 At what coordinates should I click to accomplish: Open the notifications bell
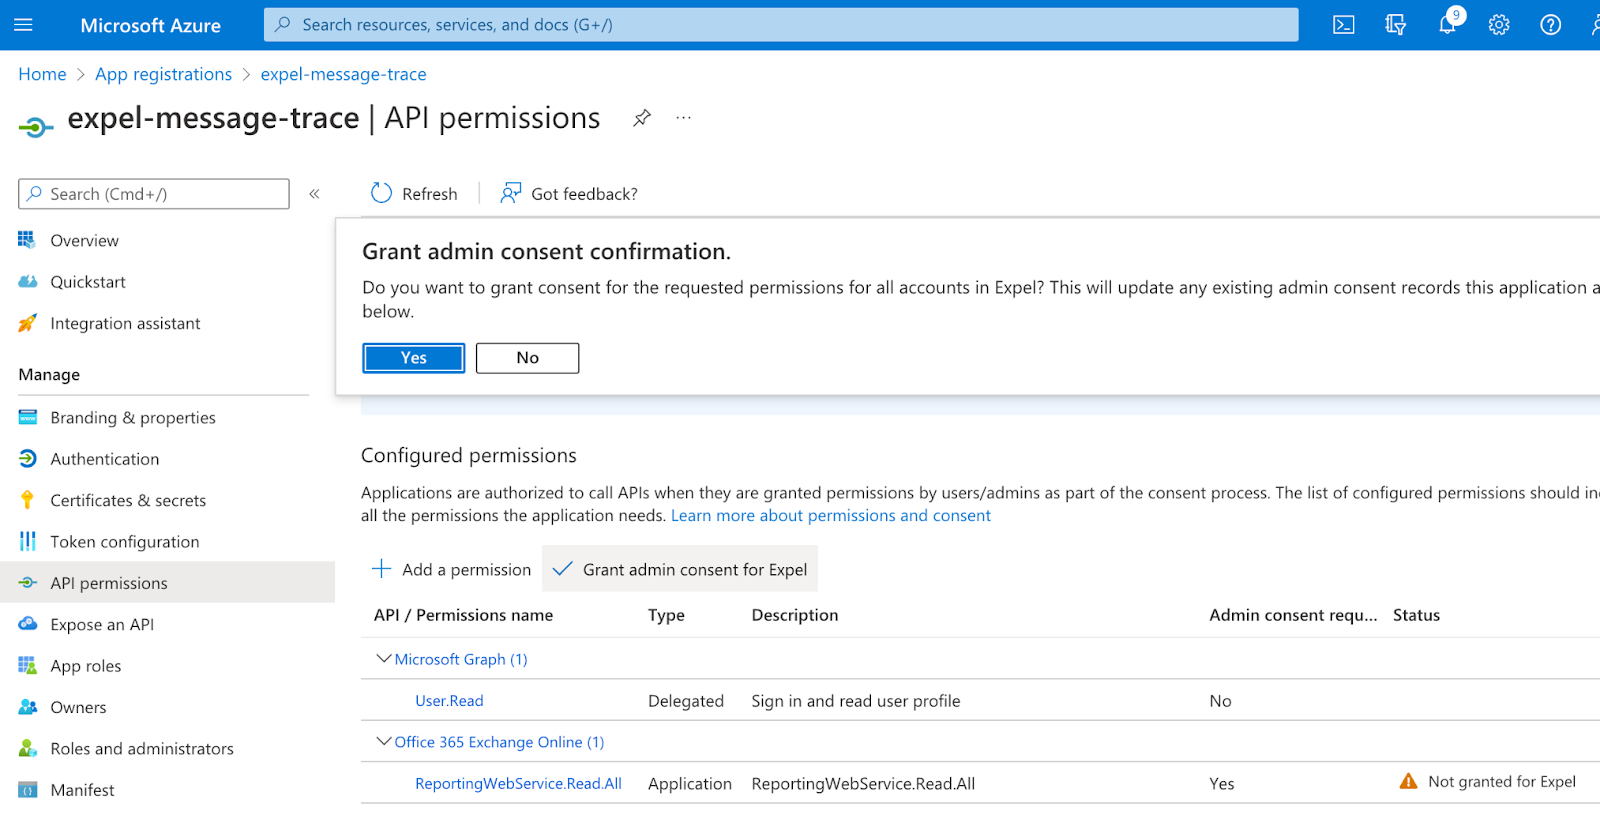tap(1447, 24)
